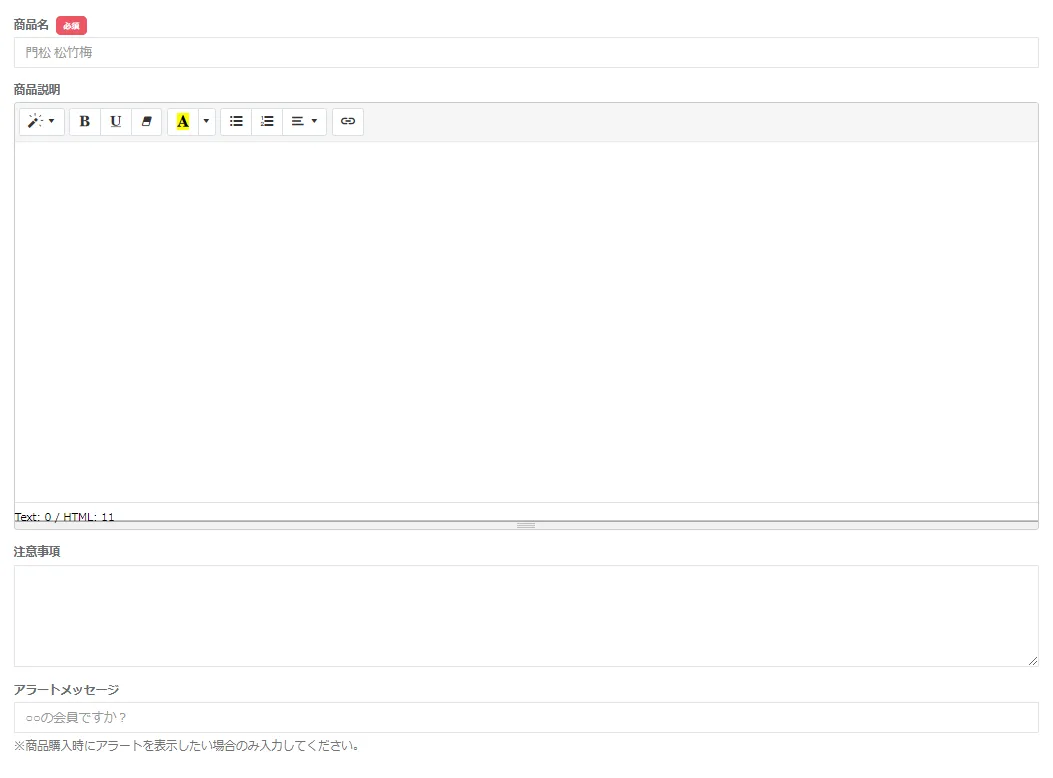Expand the text color palette arrow
The width and height of the screenshot is (1053, 778).
[207, 121]
